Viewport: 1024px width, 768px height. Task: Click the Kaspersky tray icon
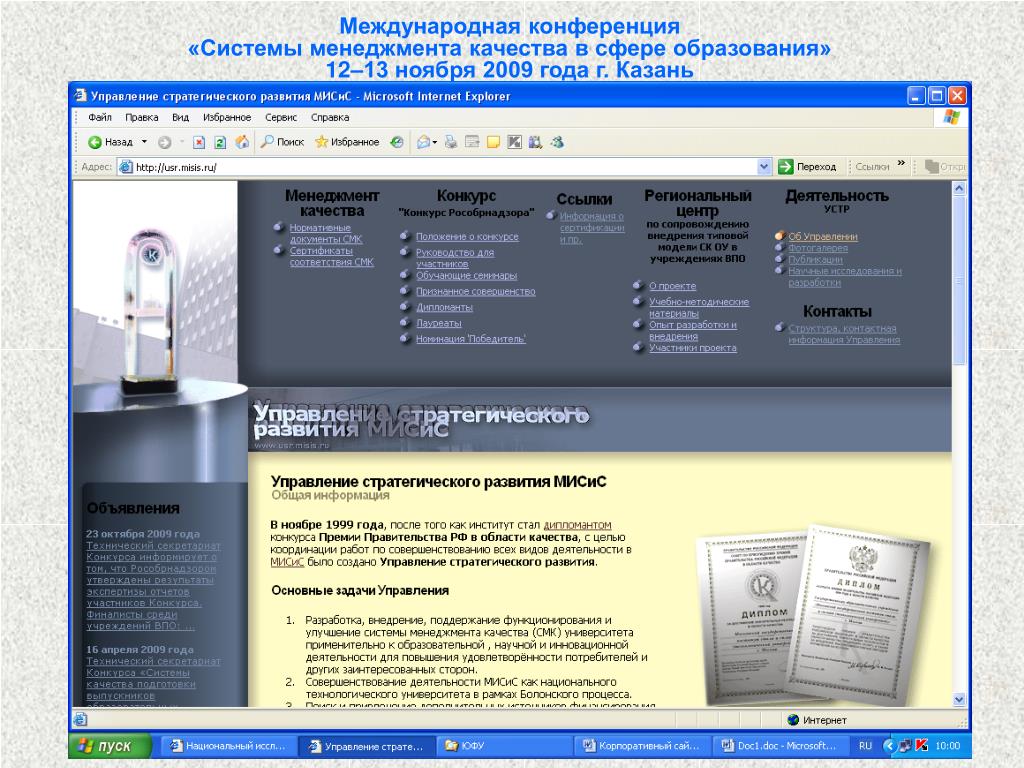921,745
